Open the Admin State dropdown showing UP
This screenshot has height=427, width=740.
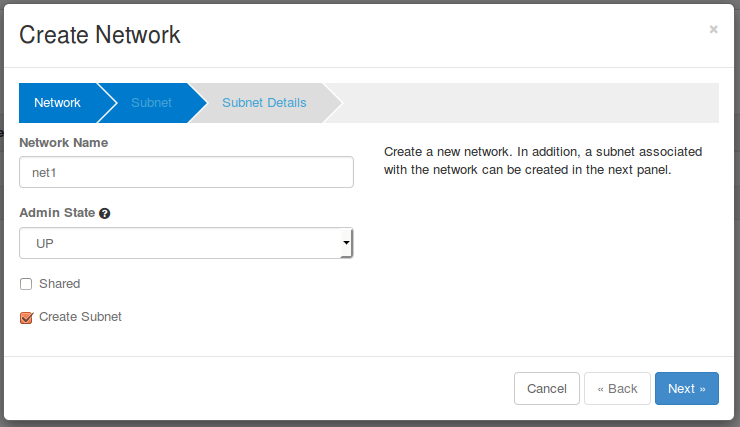pos(185,243)
